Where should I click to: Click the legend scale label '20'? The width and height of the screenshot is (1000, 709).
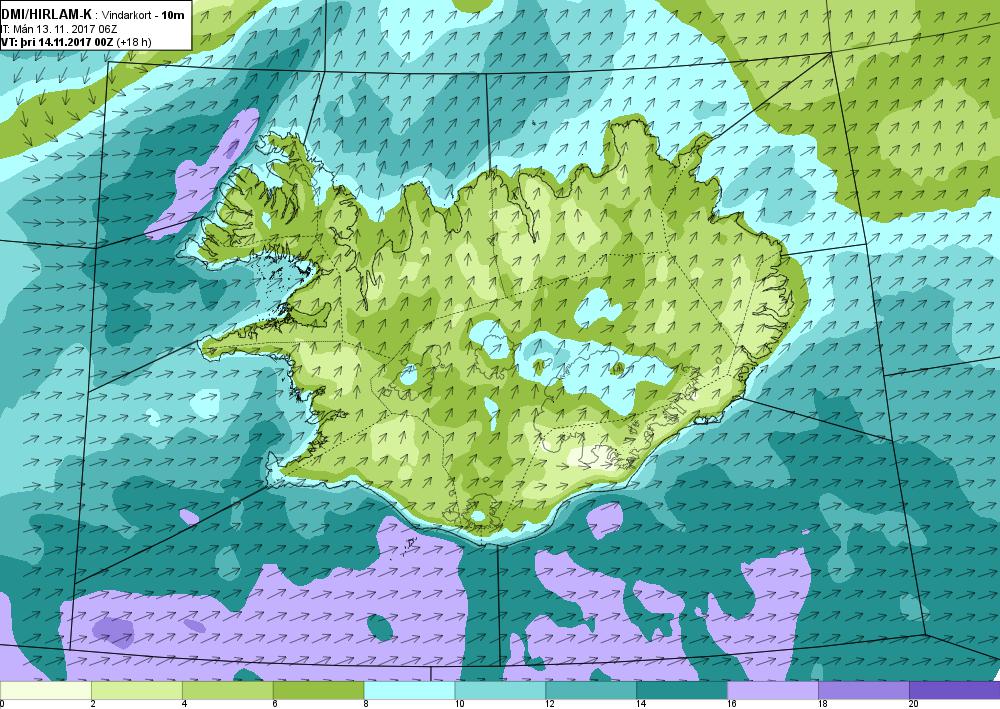point(913,704)
